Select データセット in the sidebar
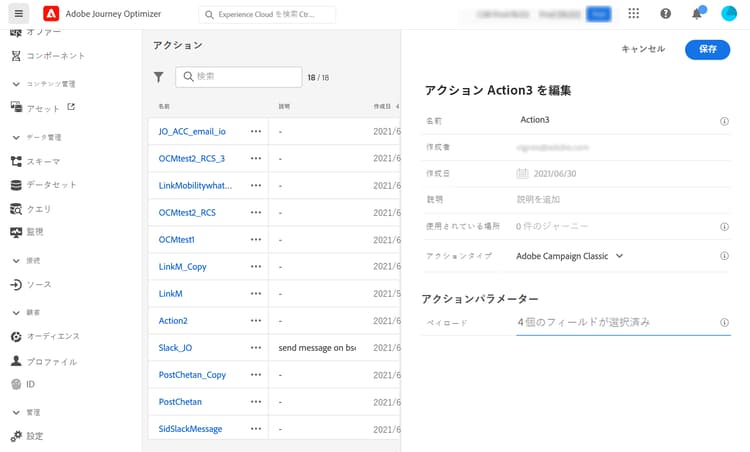 click(x=52, y=185)
